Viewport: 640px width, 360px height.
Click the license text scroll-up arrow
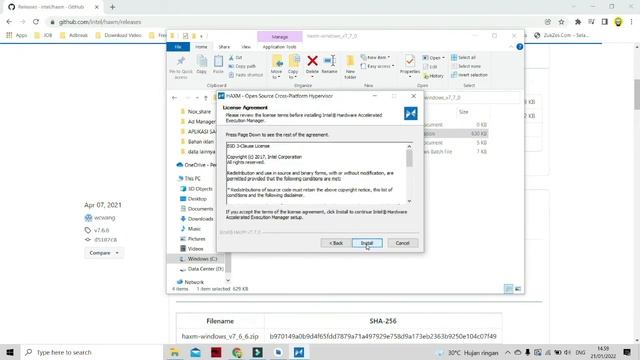[x=409, y=146]
